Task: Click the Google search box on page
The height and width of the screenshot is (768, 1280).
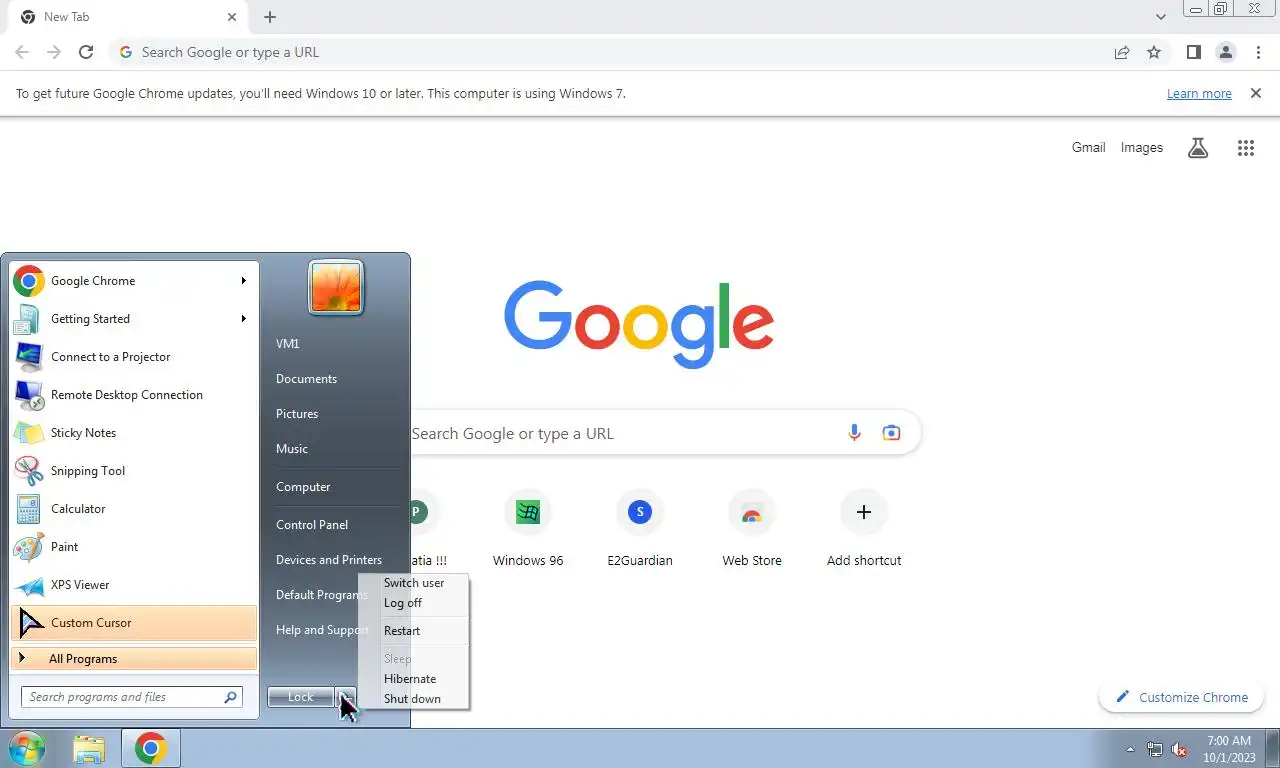Action: (x=640, y=433)
